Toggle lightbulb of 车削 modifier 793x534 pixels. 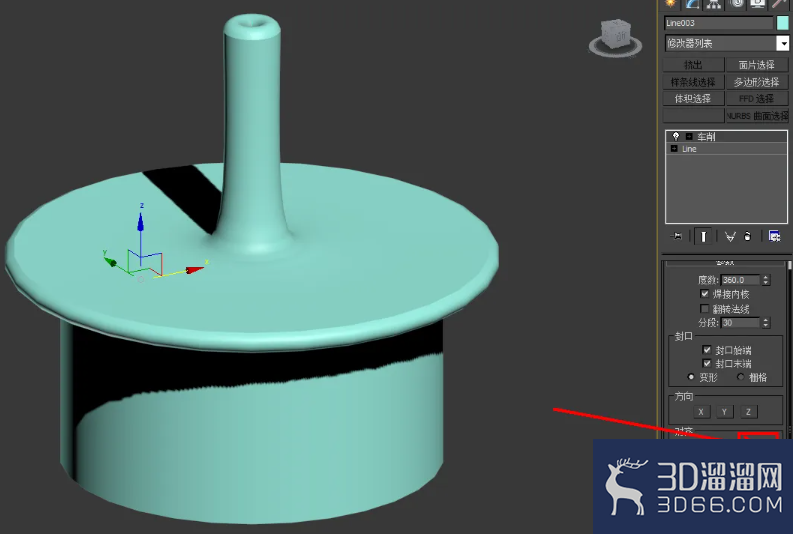pyautogui.click(x=676, y=137)
